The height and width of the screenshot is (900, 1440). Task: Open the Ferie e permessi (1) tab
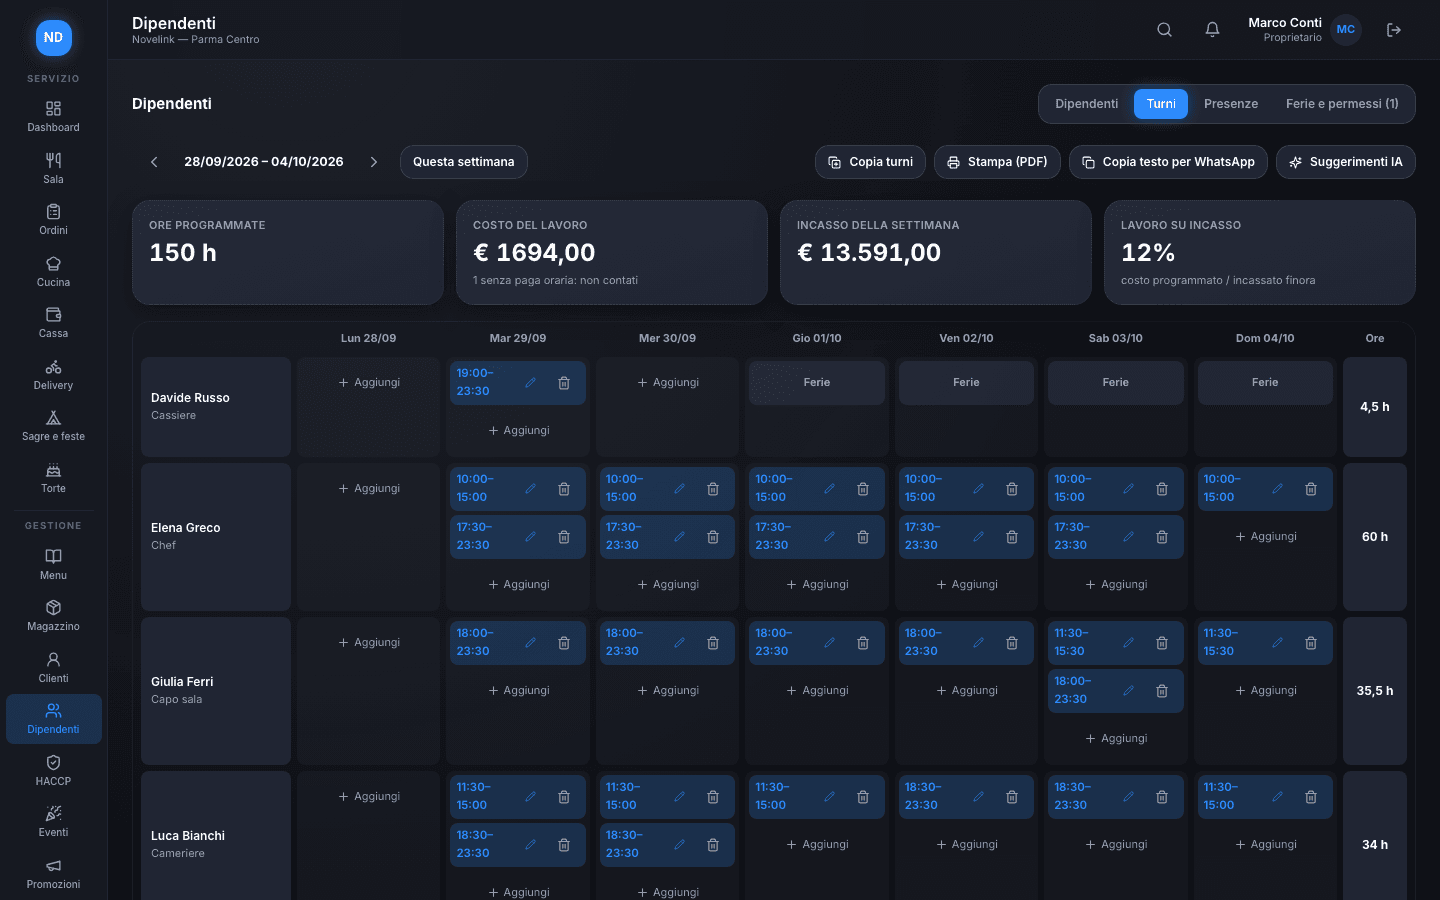(1342, 104)
